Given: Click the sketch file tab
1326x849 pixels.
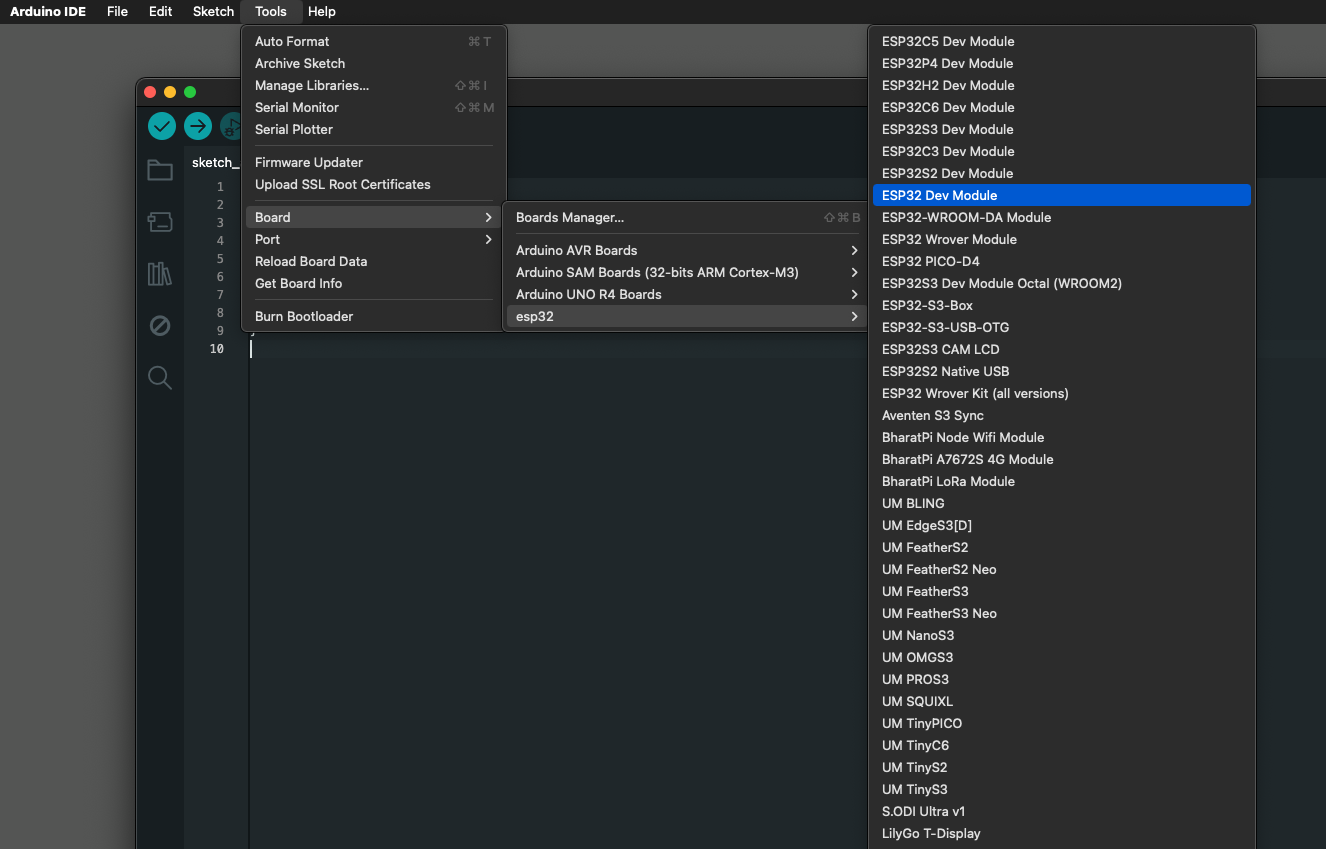Looking at the screenshot, I should pyautogui.click(x=214, y=162).
